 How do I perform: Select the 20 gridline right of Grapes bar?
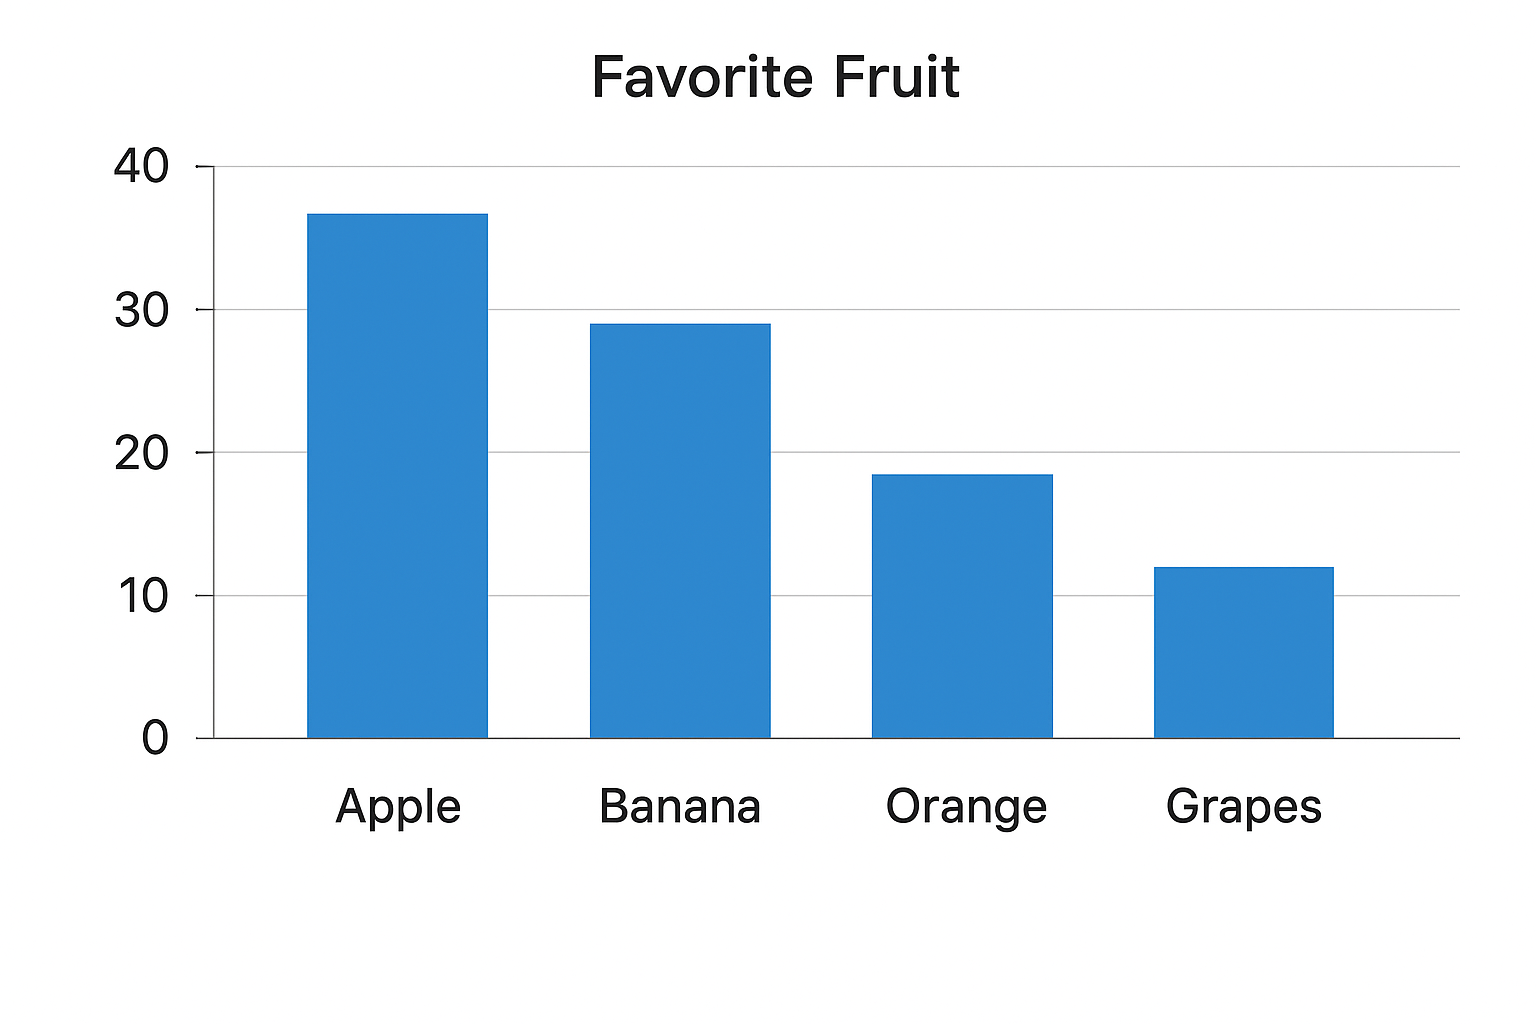tap(1396, 452)
